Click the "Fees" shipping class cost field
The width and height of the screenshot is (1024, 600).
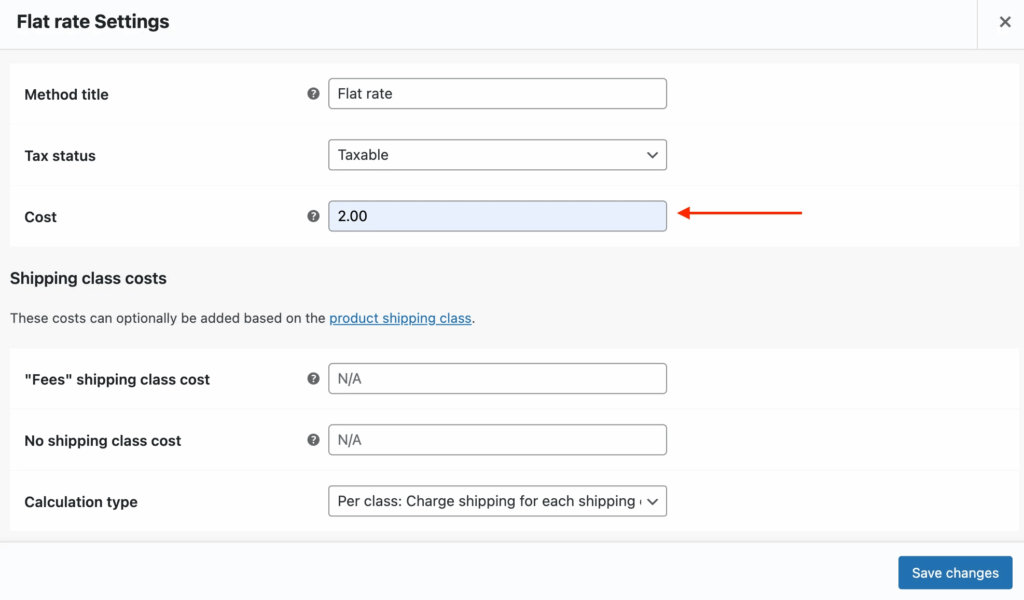497,379
